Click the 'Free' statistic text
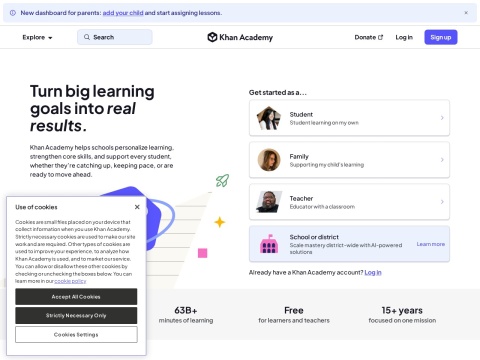The image size is (480, 360). [x=294, y=310]
